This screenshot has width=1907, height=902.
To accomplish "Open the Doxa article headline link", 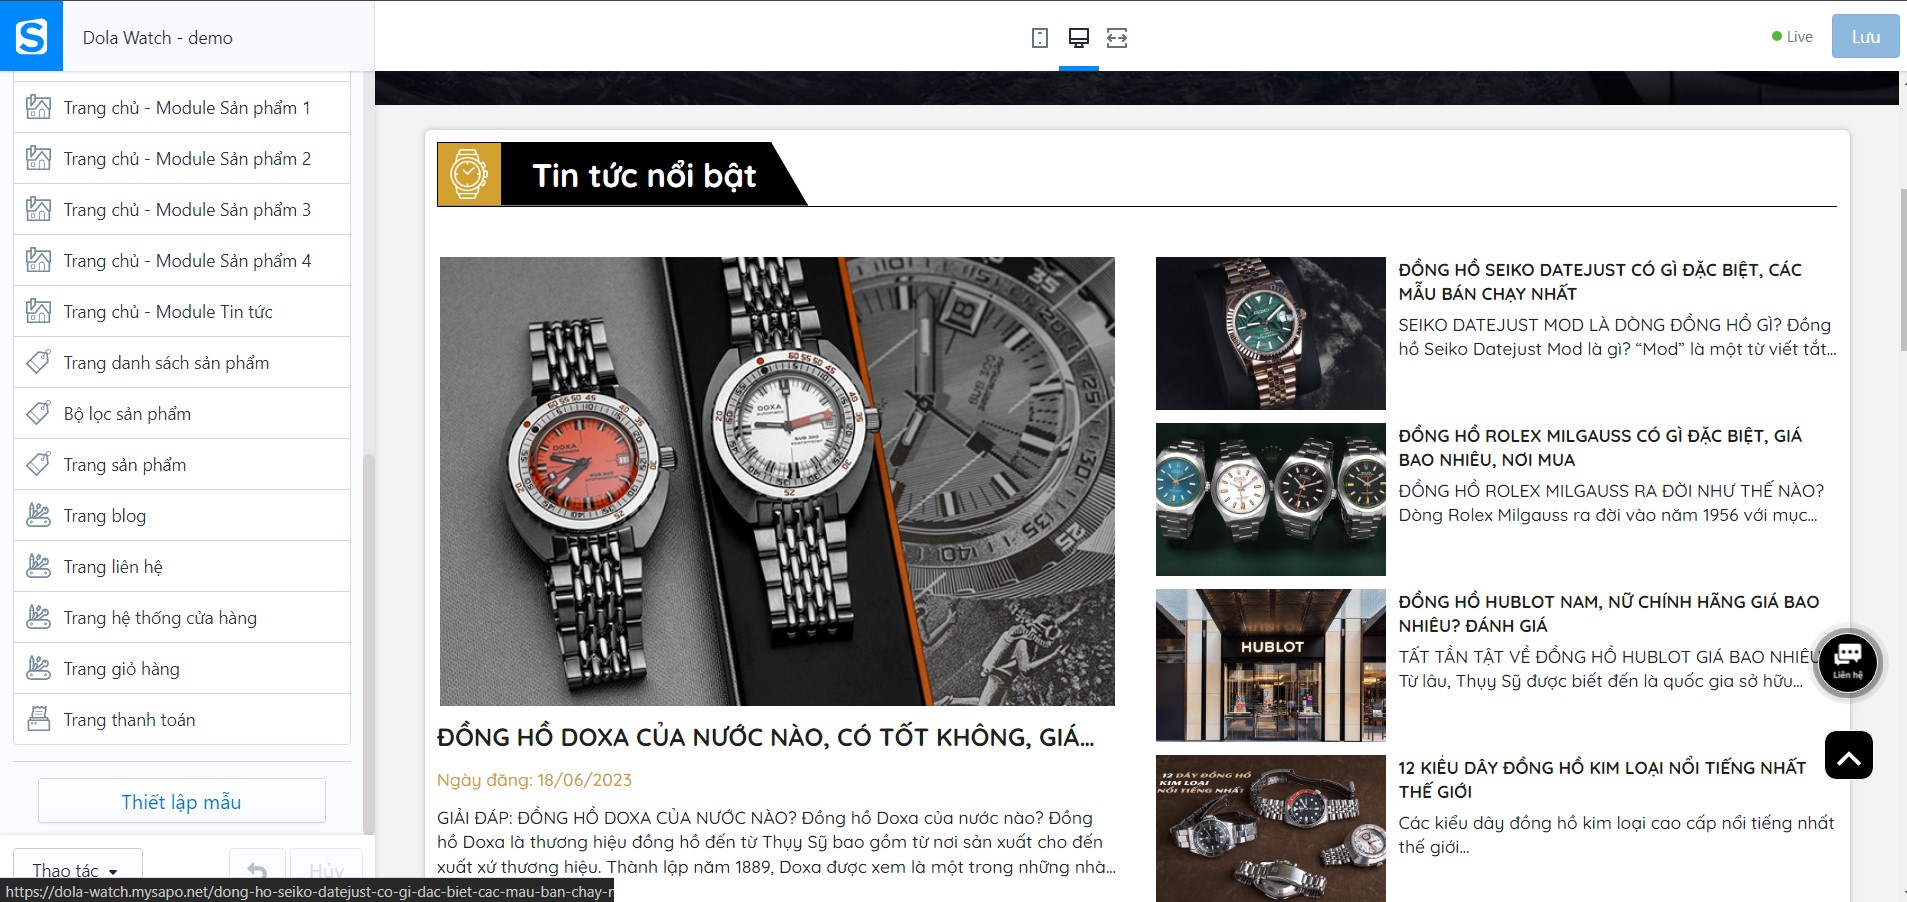I will (765, 737).
